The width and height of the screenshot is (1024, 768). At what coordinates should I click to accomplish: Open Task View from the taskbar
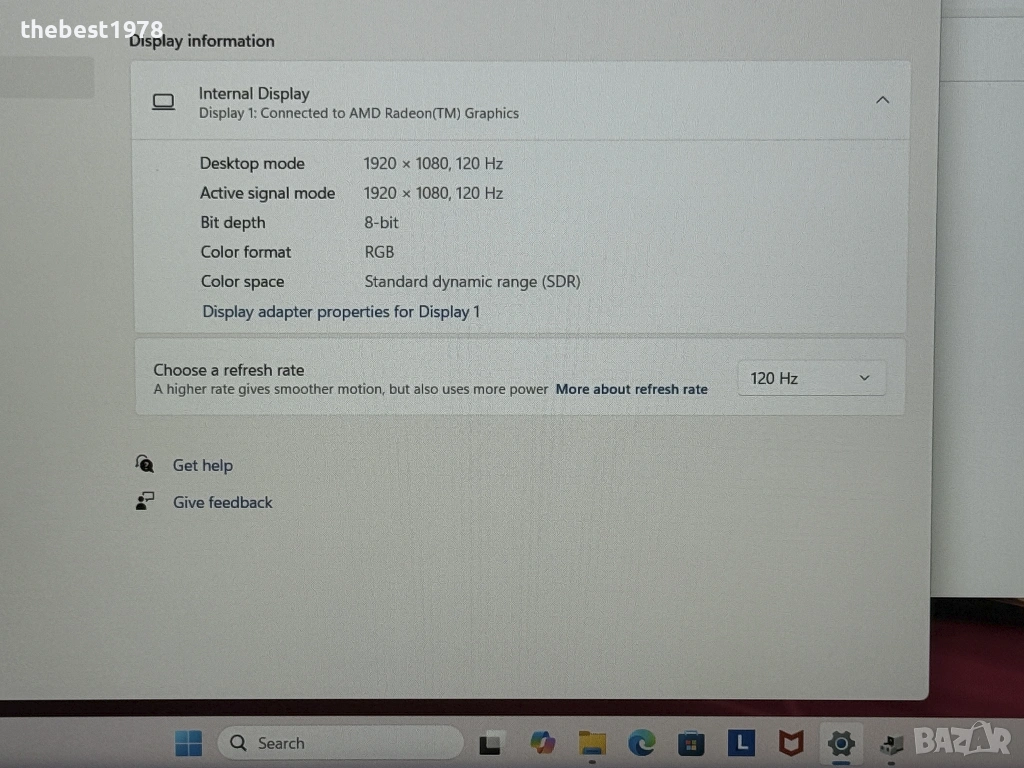click(490, 744)
